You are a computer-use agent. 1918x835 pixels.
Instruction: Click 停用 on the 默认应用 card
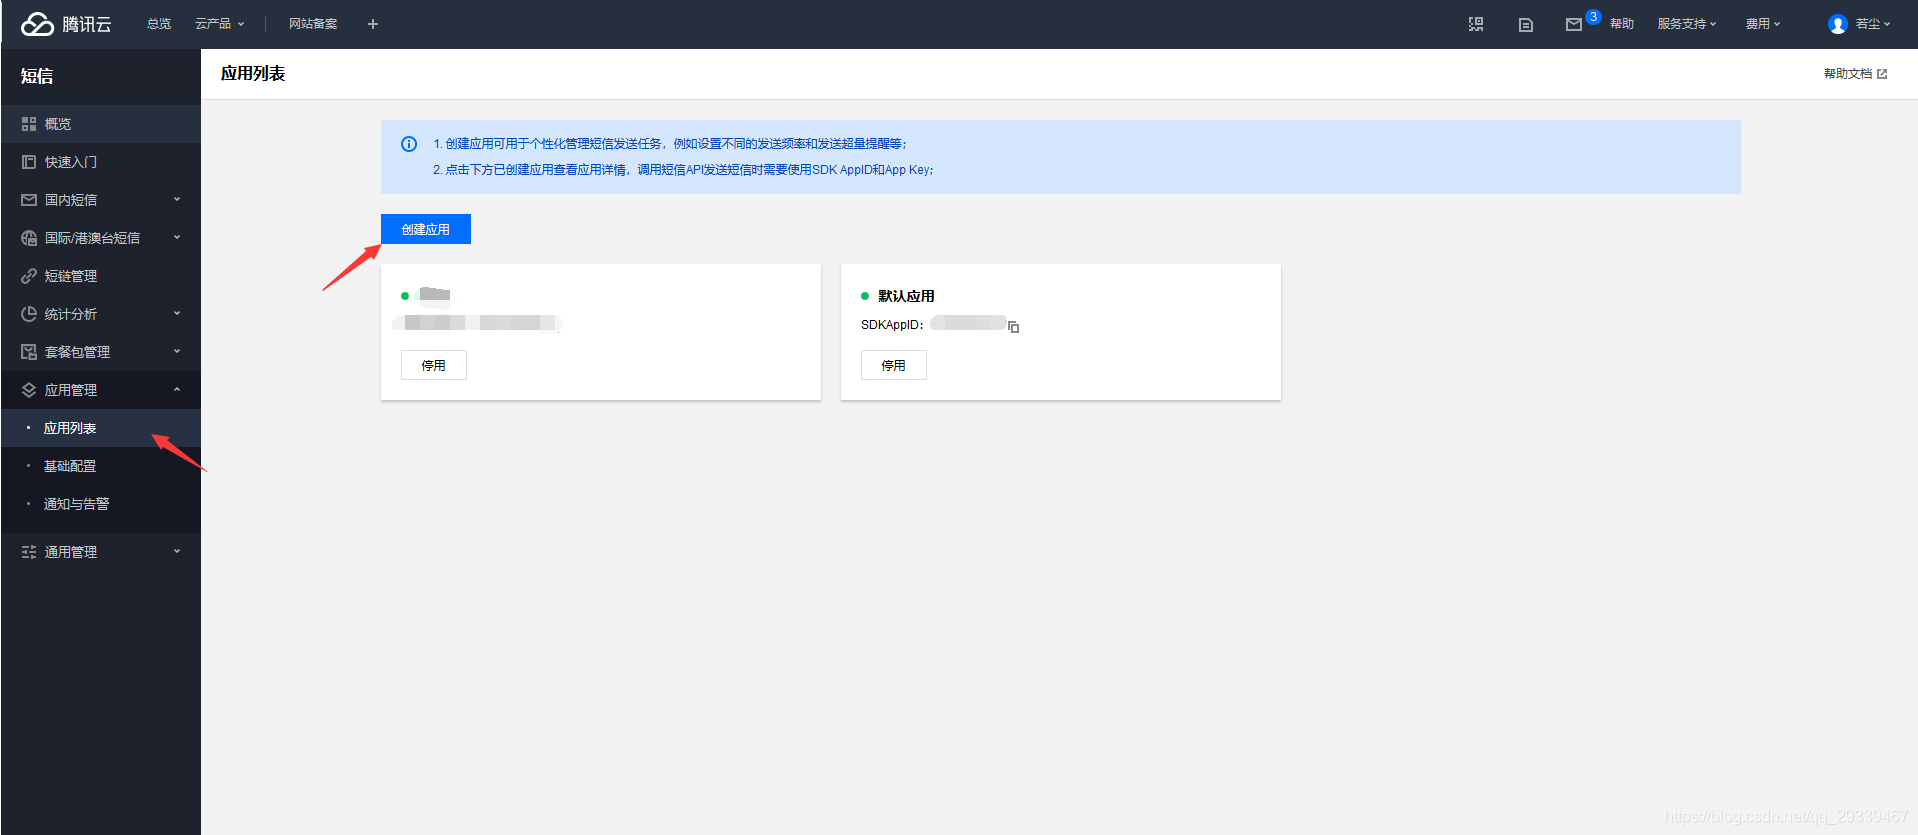(x=894, y=365)
